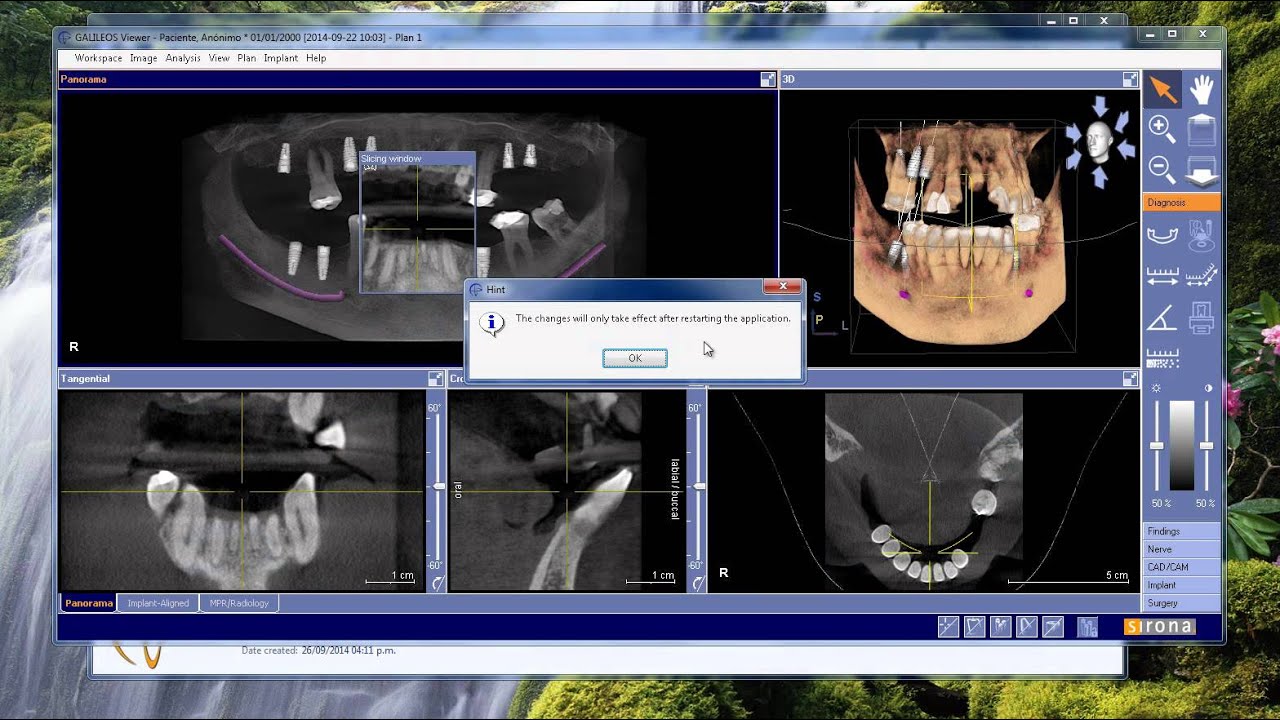Open the View menu
This screenshot has height=720, width=1280.
pyautogui.click(x=219, y=58)
